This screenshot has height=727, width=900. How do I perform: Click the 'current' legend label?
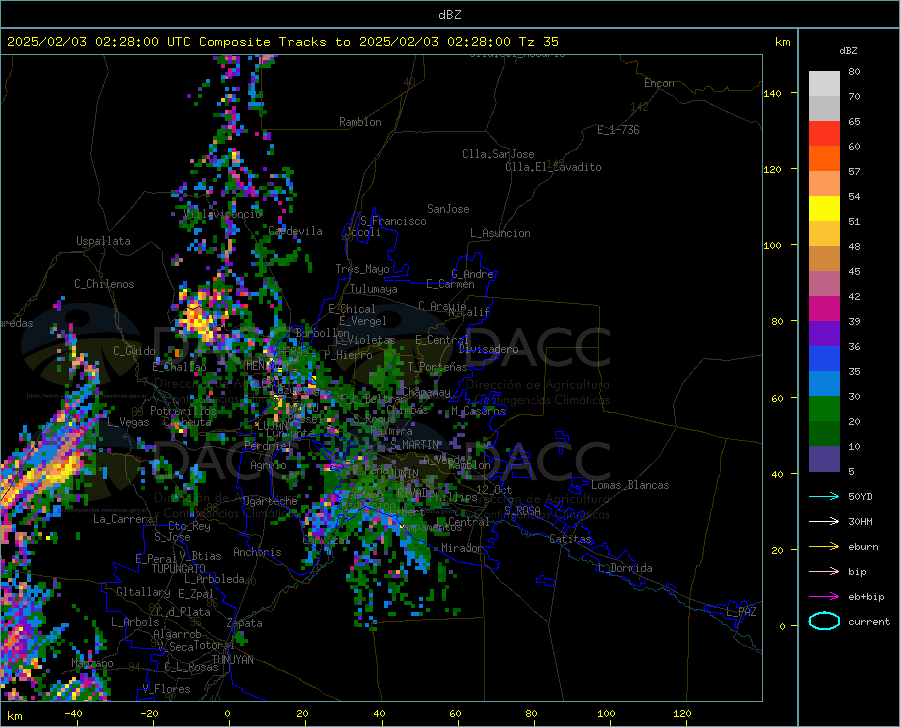[x=869, y=622]
